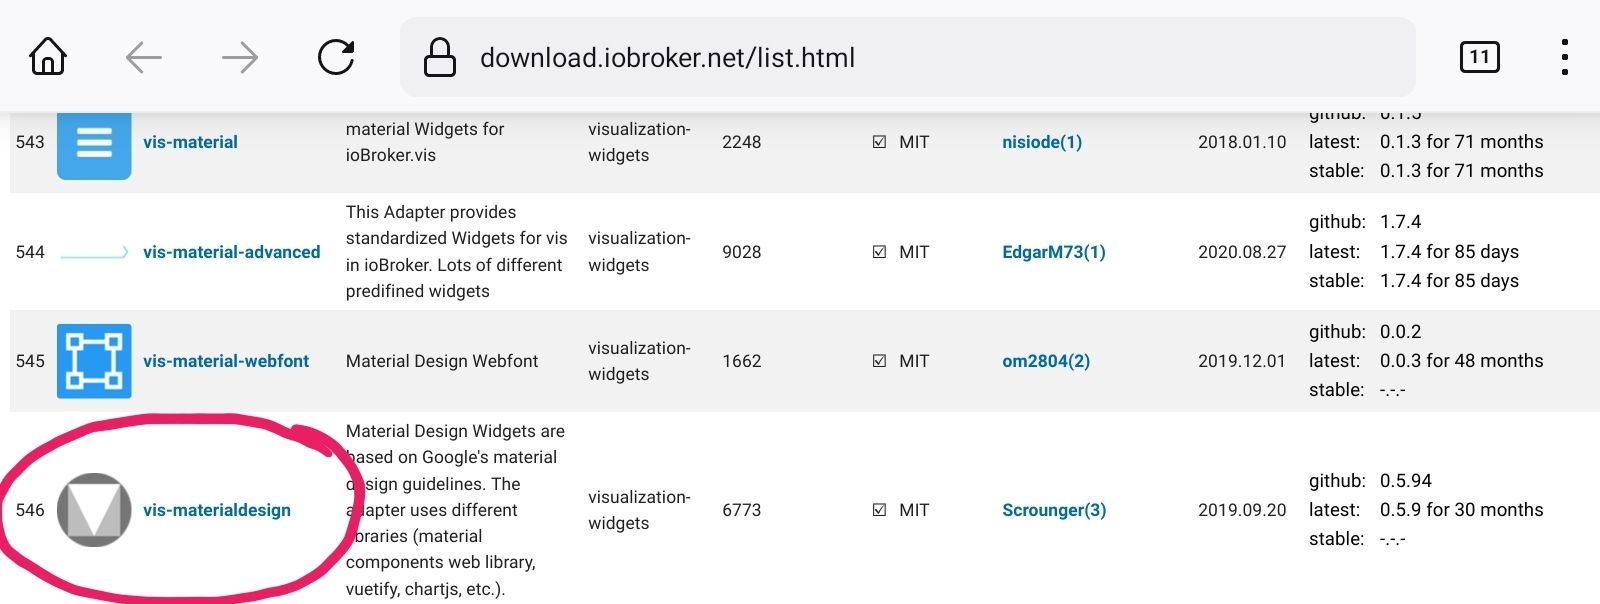Click the vis-material-webfont square logo

94,361
